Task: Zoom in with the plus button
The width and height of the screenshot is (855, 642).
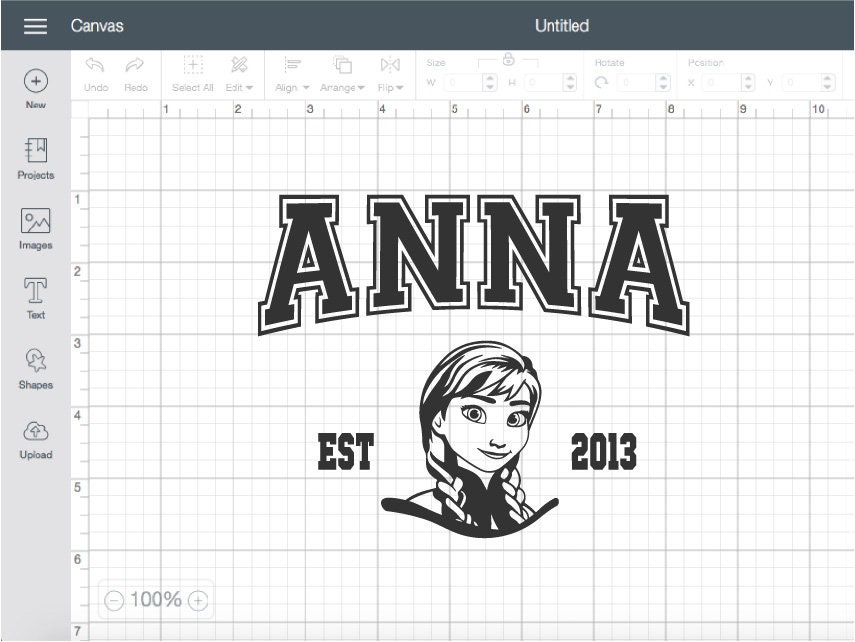Action: tap(198, 600)
